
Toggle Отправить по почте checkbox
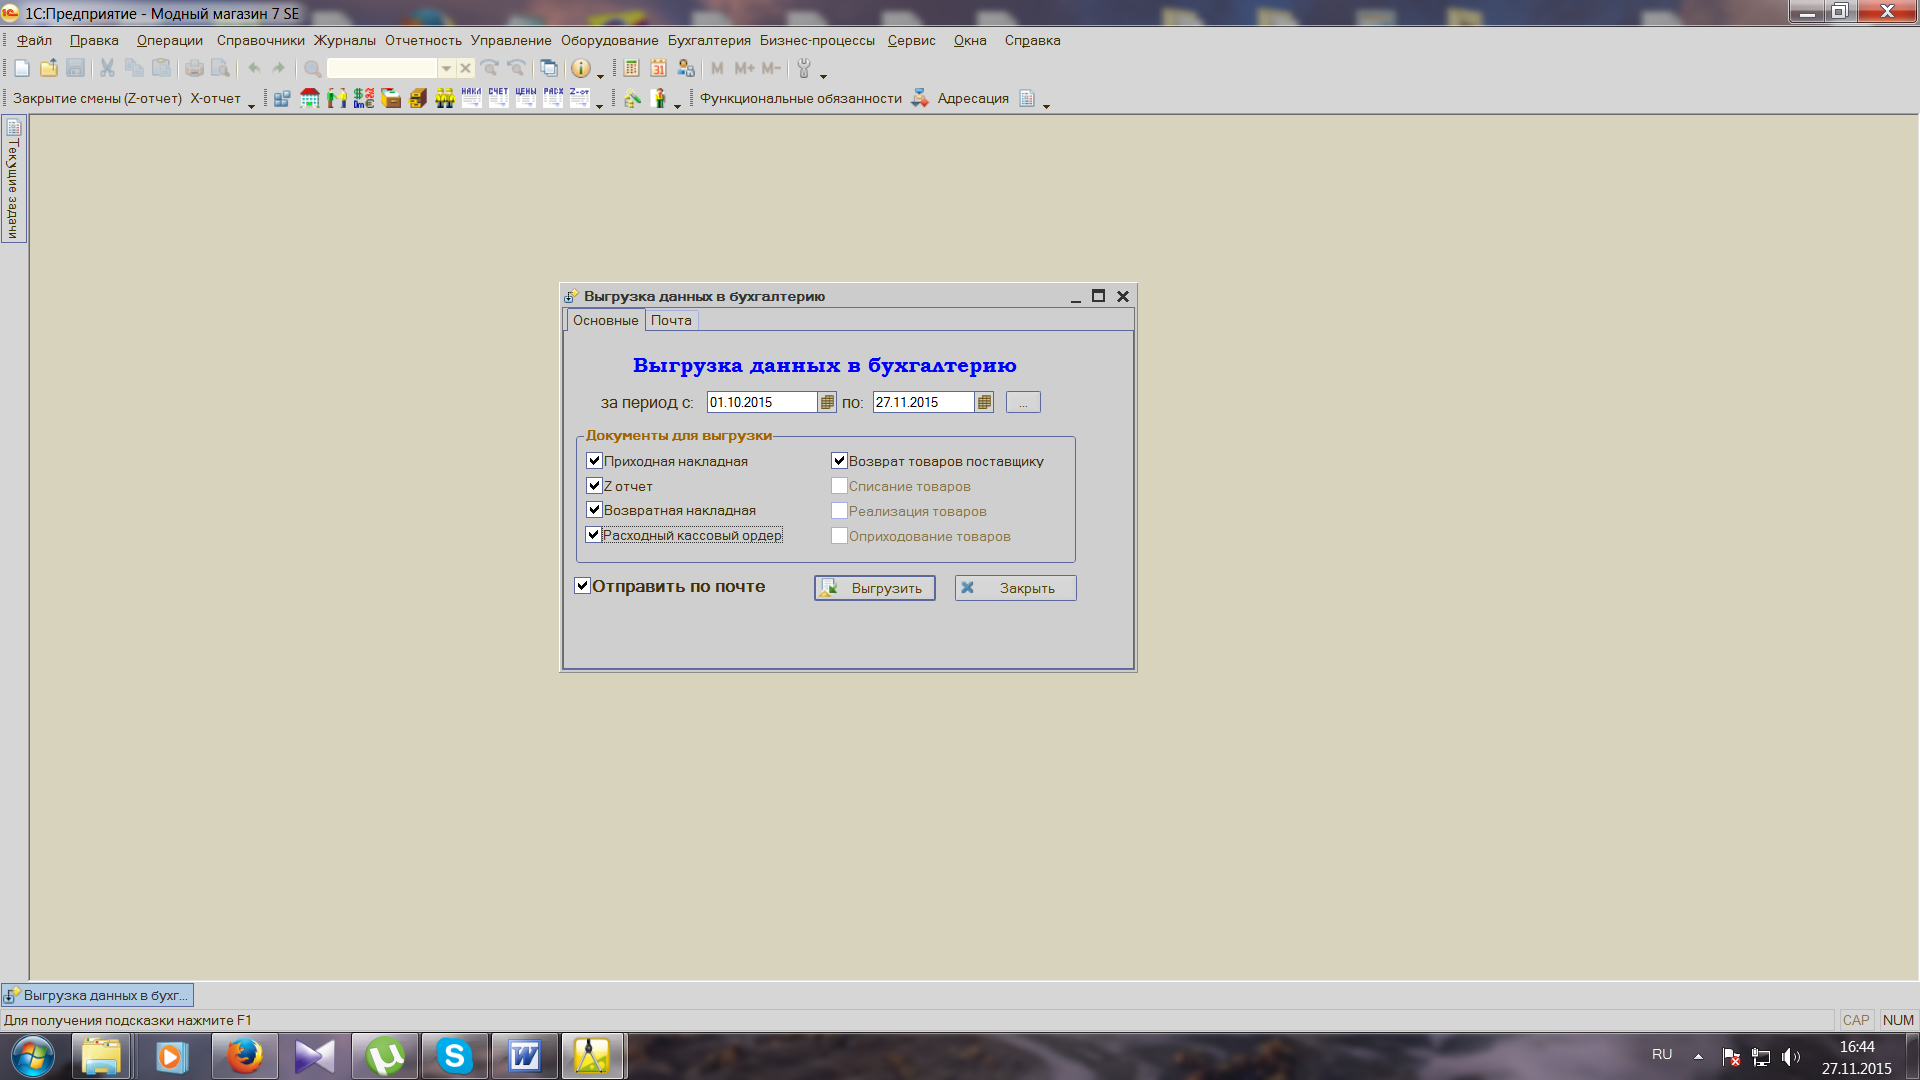click(582, 586)
